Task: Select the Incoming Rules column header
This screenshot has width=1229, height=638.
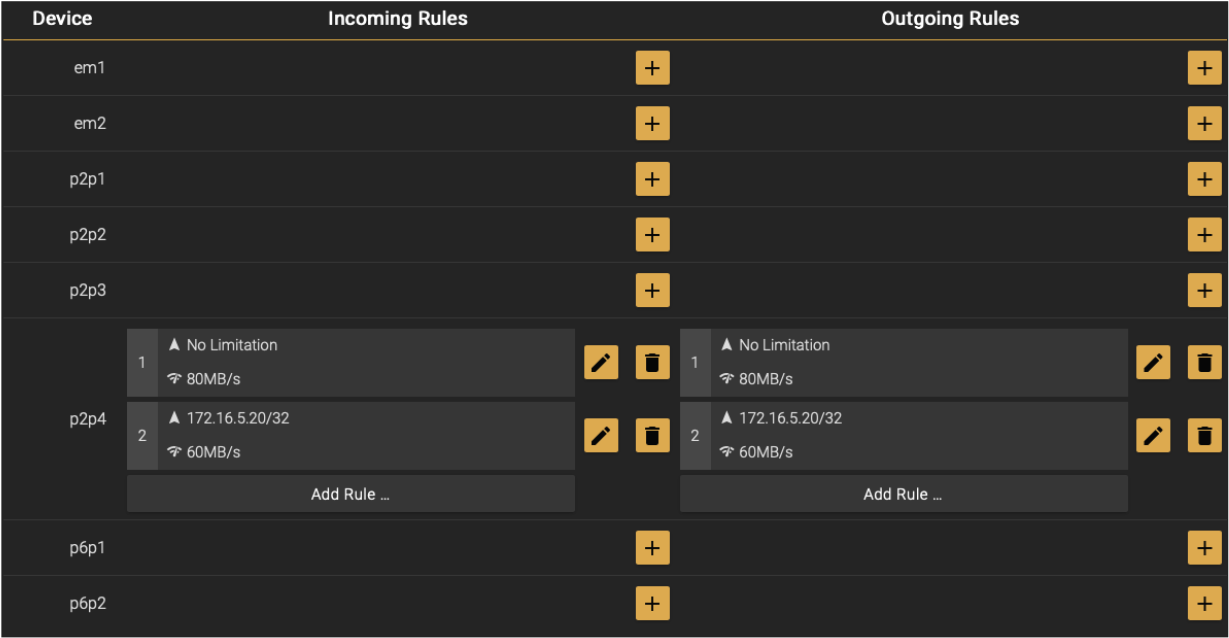Action: point(398,19)
